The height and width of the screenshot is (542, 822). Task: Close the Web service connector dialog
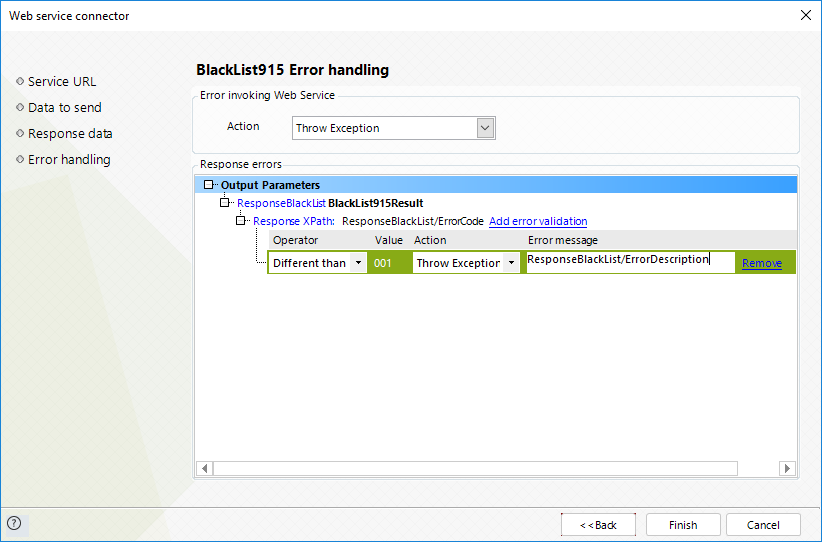tap(806, 15)
